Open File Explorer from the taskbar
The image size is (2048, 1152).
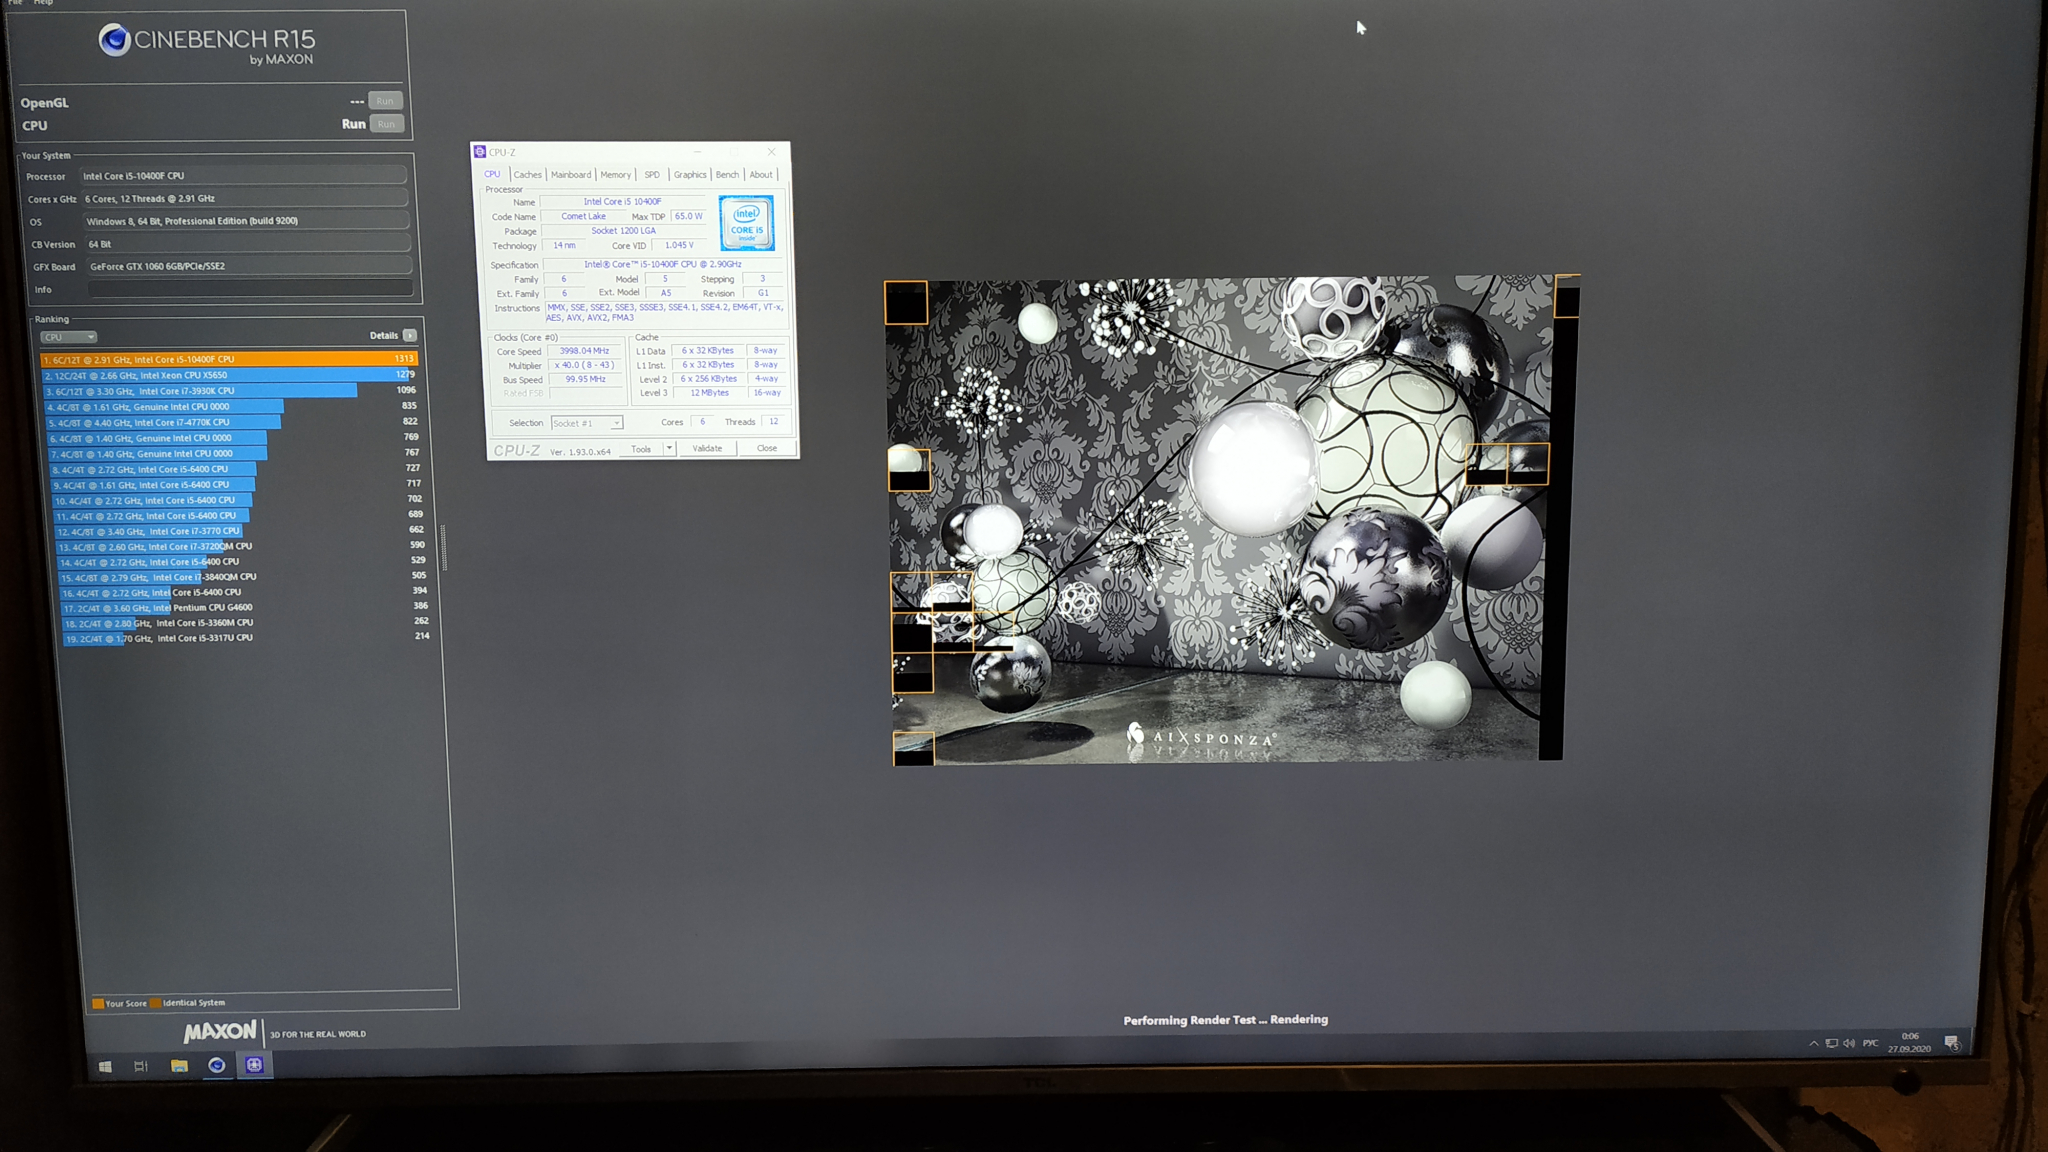[x=179, y=1066]
